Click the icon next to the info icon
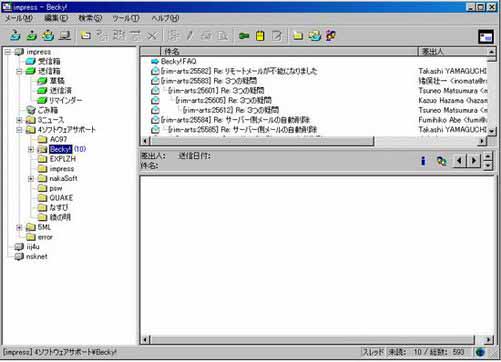The height and width of the screenshot is (362, 501). 442,161
